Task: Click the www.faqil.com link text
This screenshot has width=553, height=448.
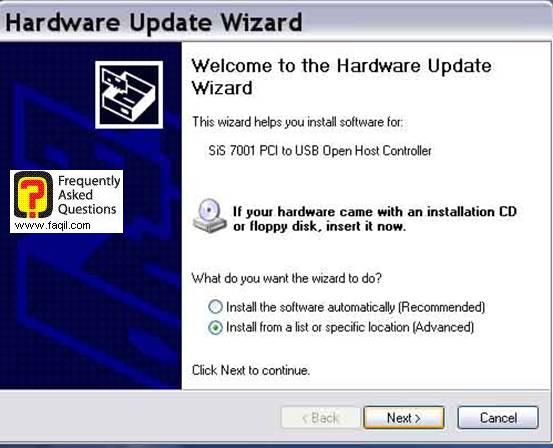Action: tap(53, 225)
